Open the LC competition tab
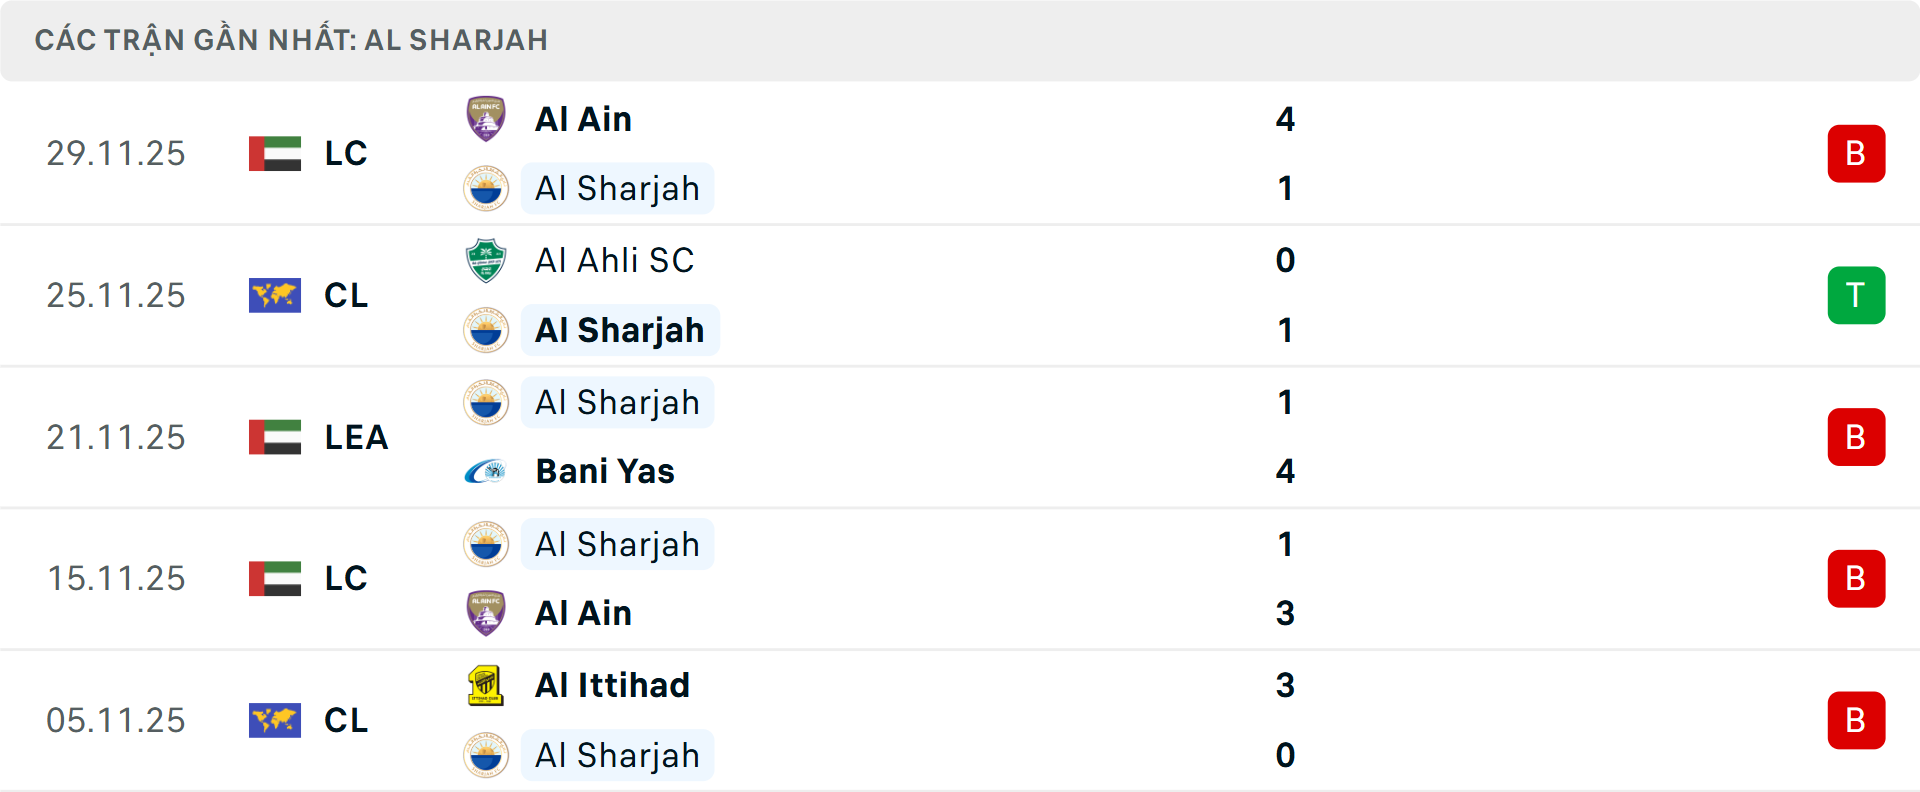The height and width of the screenshot is (792, 1920). click(345, 153)
